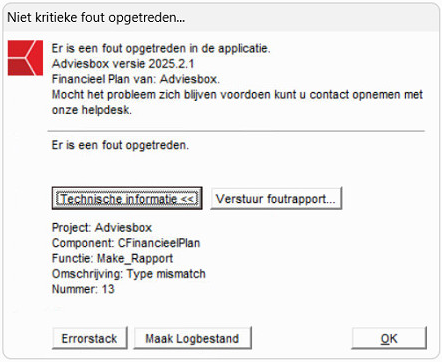442x362 pixels.
Task: Click the short message 'Er is een fout opgetreden.'
Action: (x=120, y=145)
